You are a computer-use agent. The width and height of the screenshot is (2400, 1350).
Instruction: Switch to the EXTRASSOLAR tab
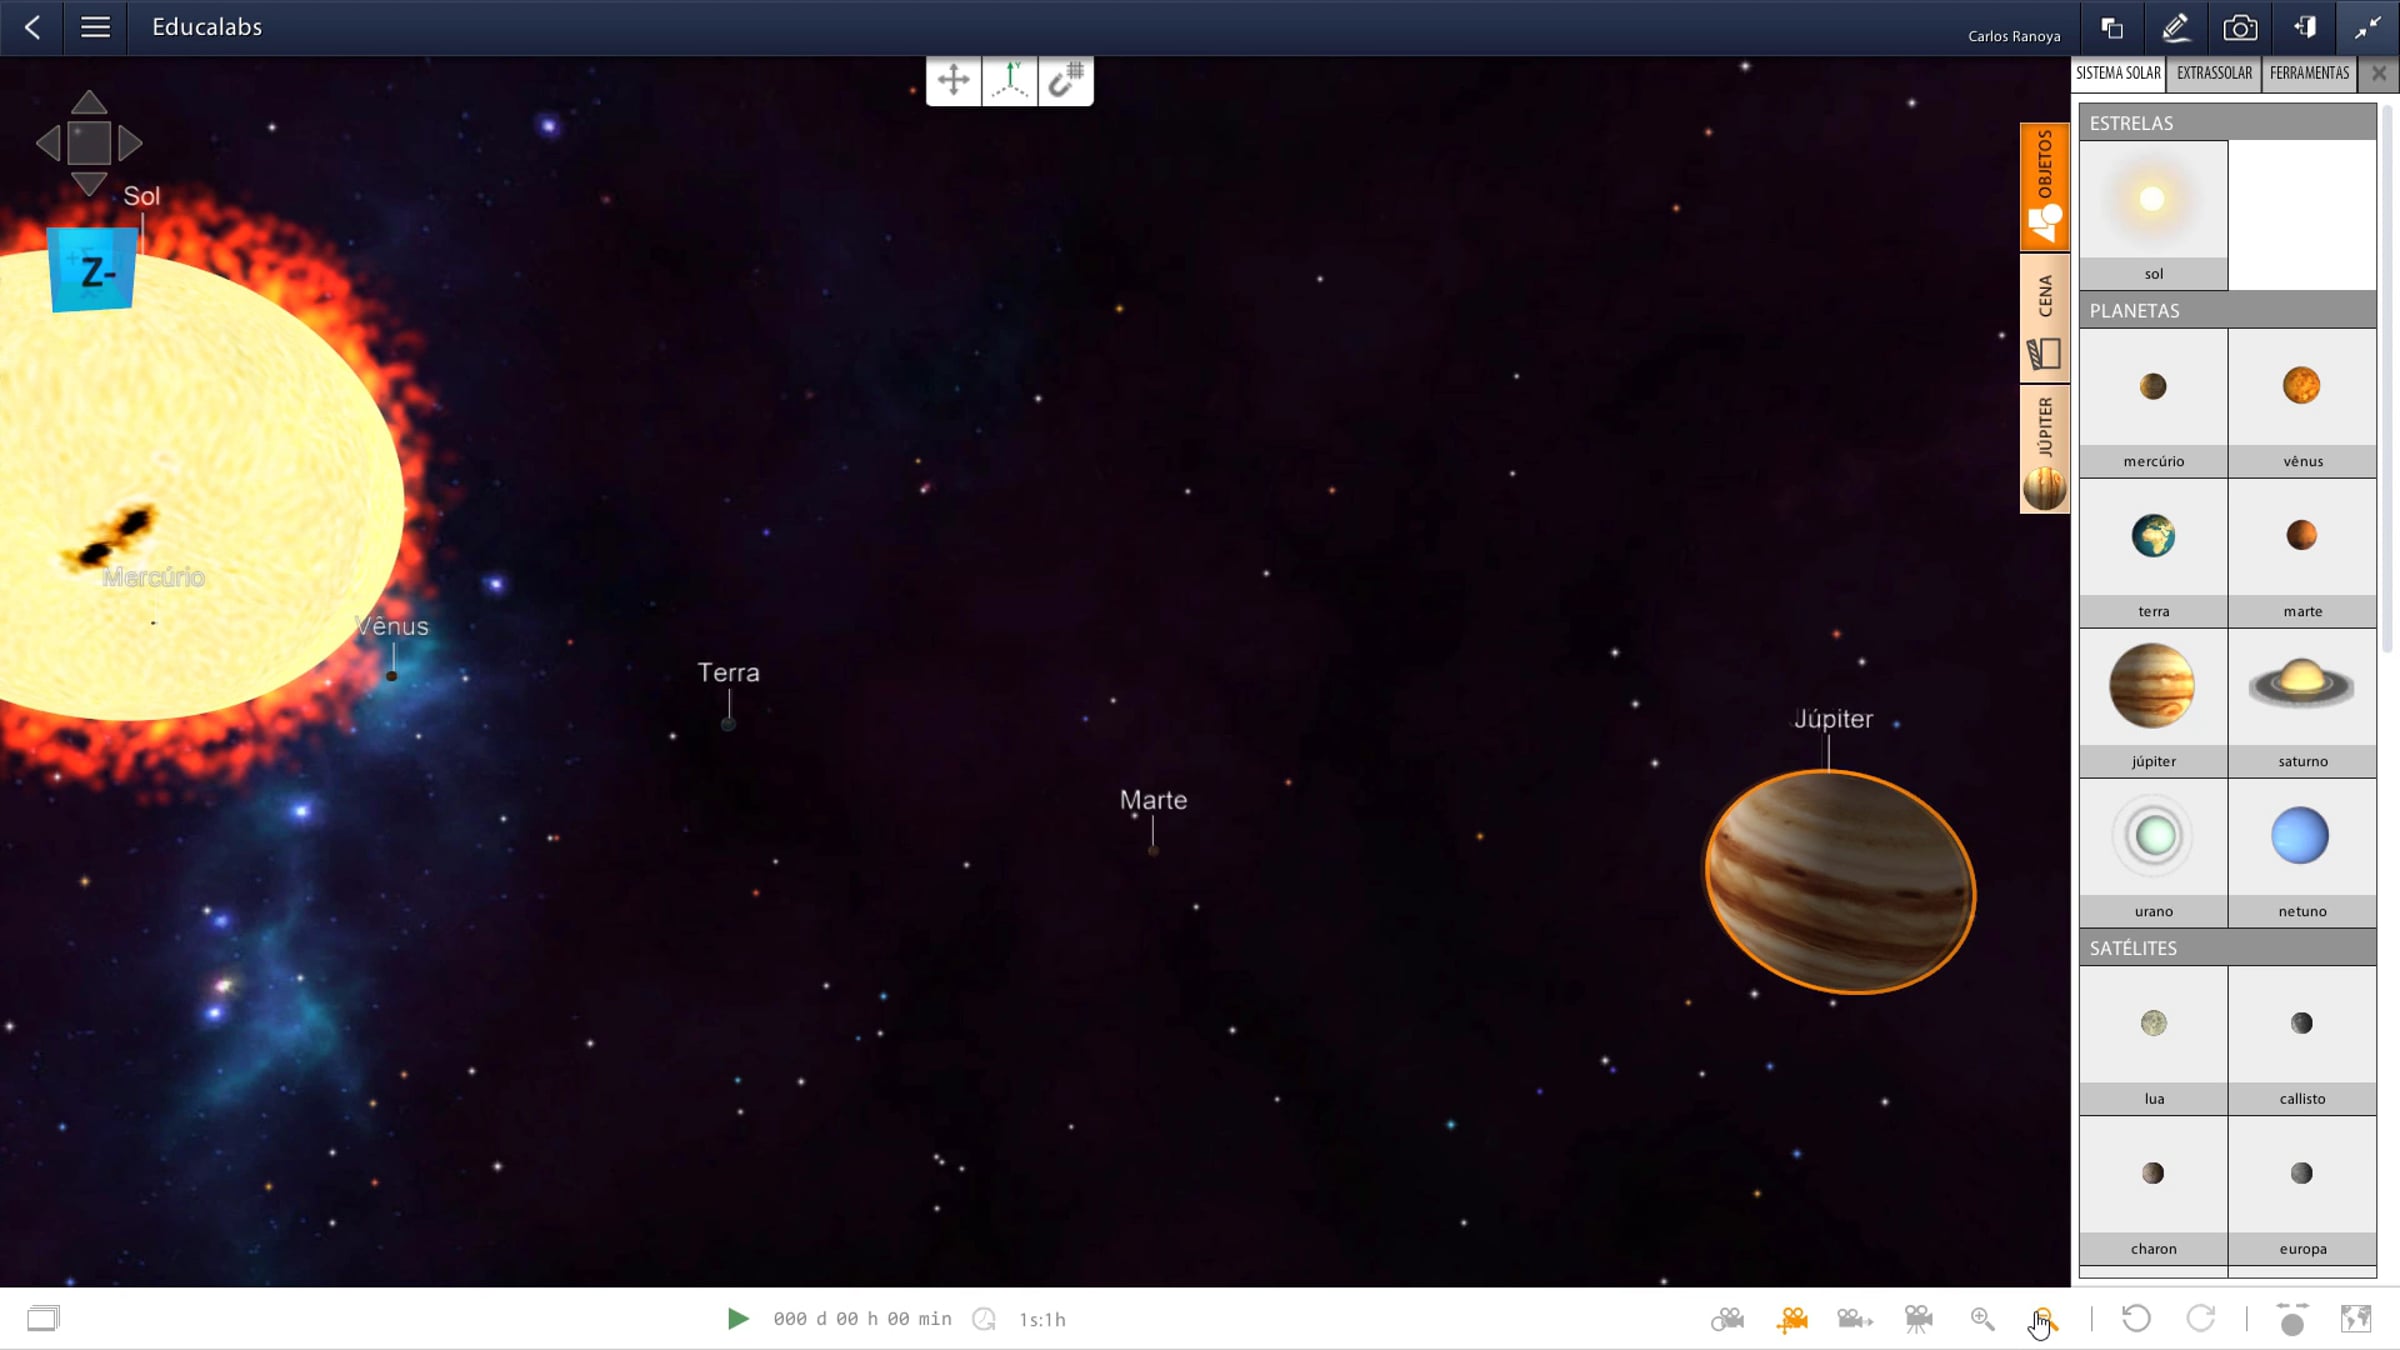[x=2214, y=73]
